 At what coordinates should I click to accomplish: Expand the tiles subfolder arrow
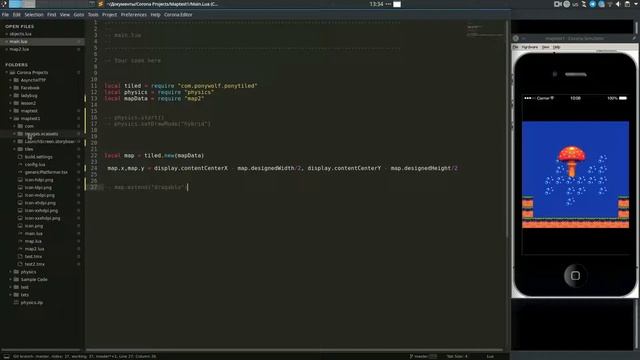15,149
